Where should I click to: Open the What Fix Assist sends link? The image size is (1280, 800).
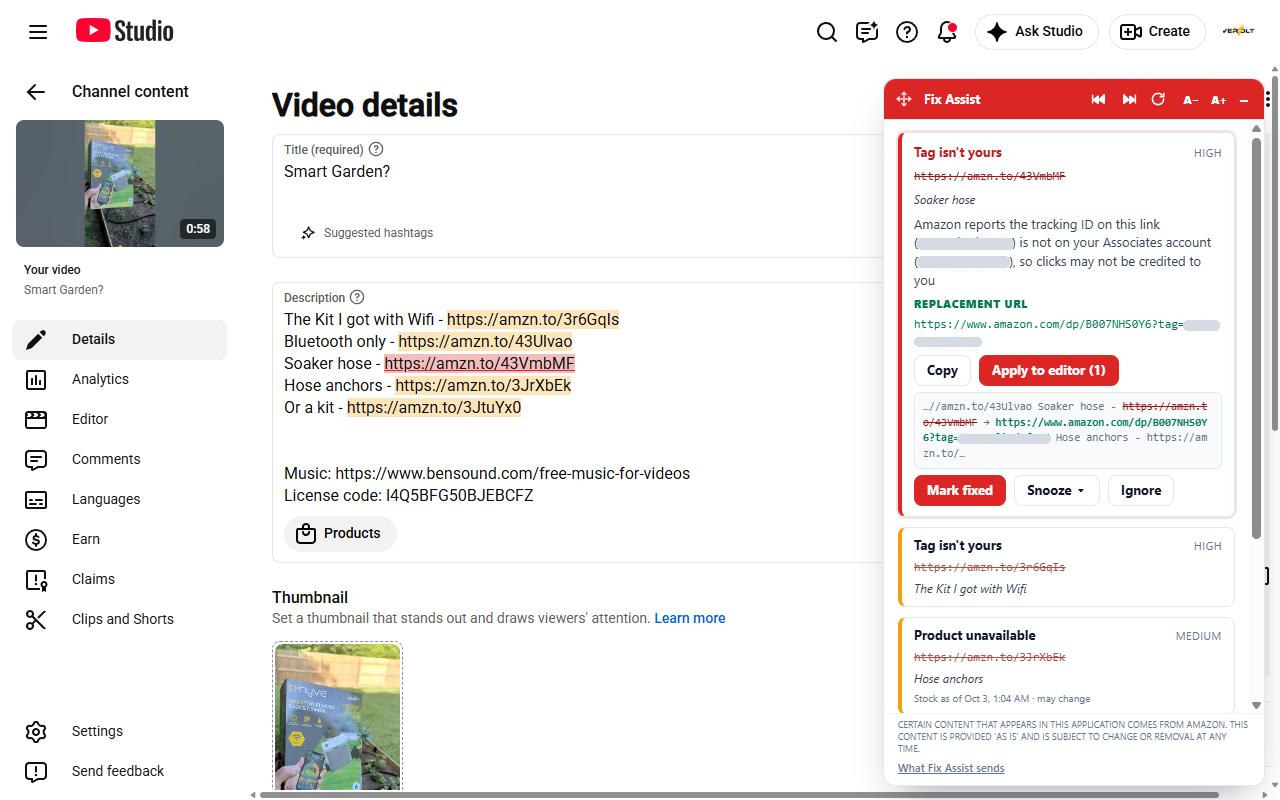pos(951,768)
